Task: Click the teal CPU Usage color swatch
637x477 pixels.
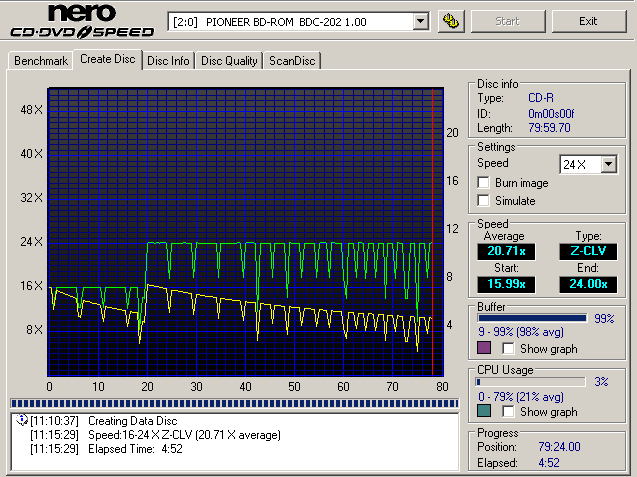Action: 484,411
